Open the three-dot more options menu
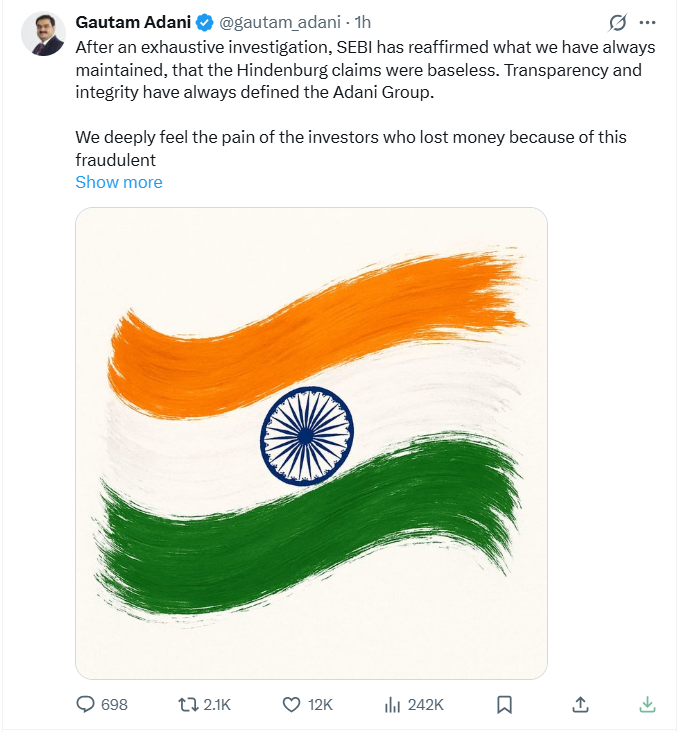679x732 pixels. click(651, 22)
